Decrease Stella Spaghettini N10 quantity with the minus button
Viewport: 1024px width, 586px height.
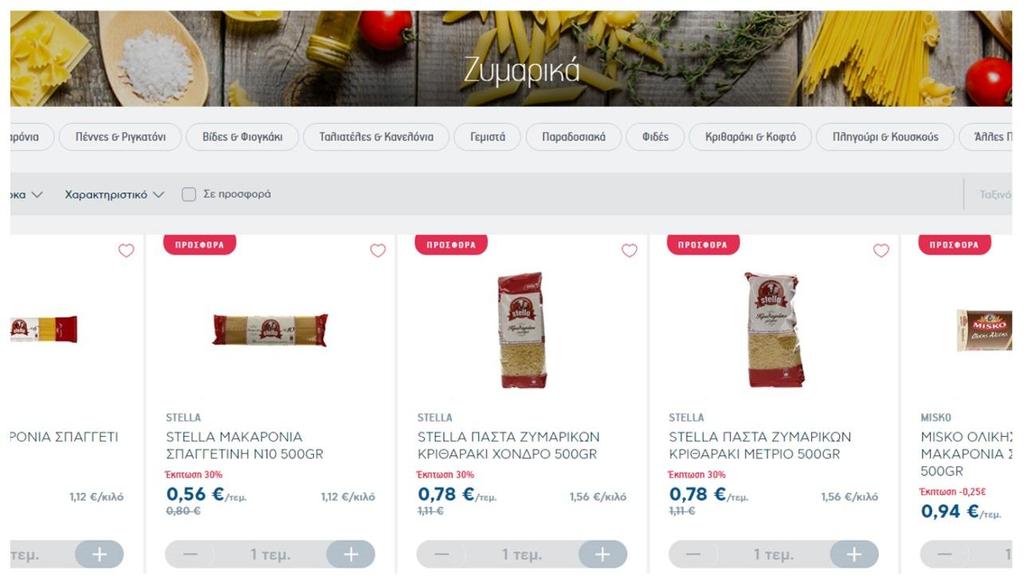[x=190, y=554]
